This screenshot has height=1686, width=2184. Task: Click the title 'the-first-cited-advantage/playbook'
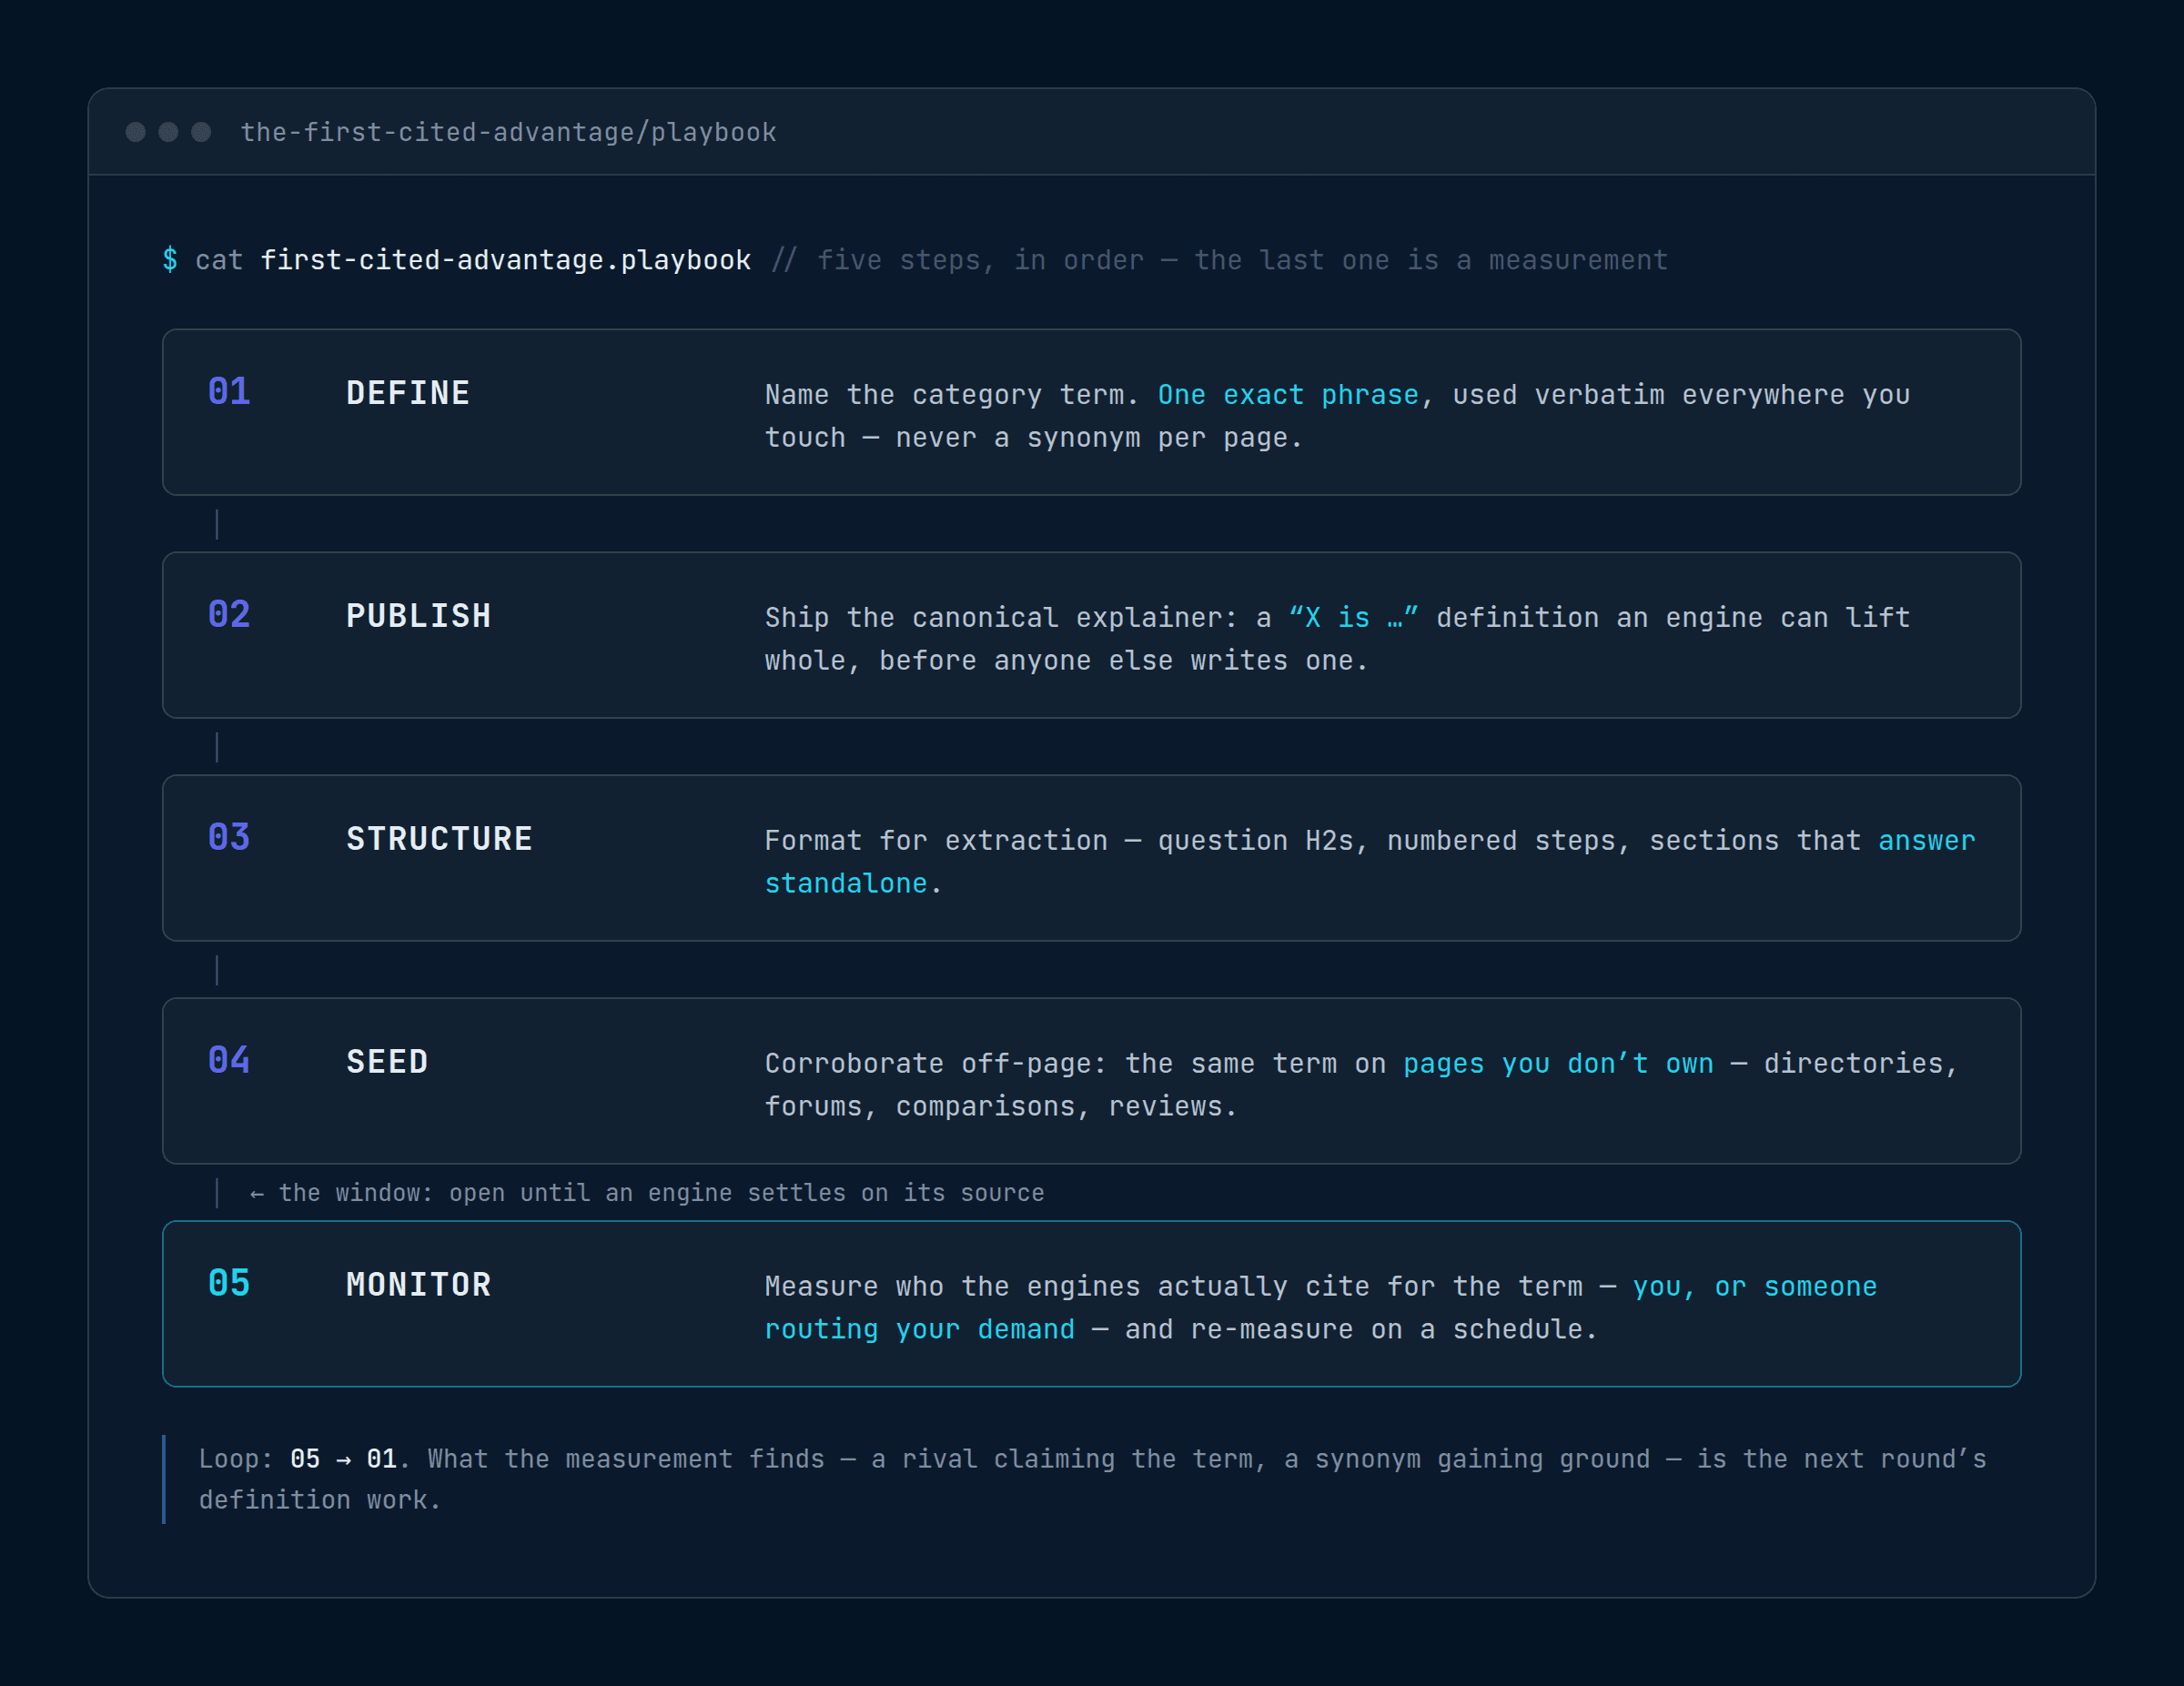[x=508, y=132]
